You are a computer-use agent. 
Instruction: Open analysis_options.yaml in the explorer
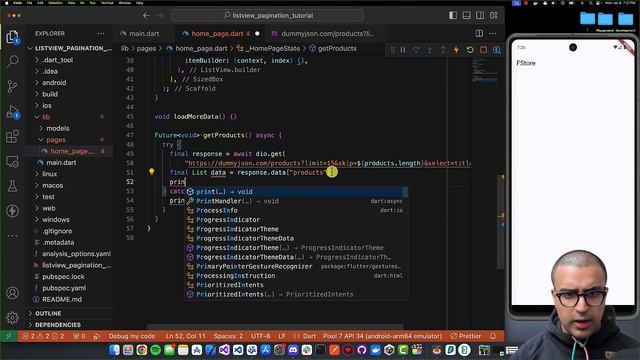[x=76, y=253]
